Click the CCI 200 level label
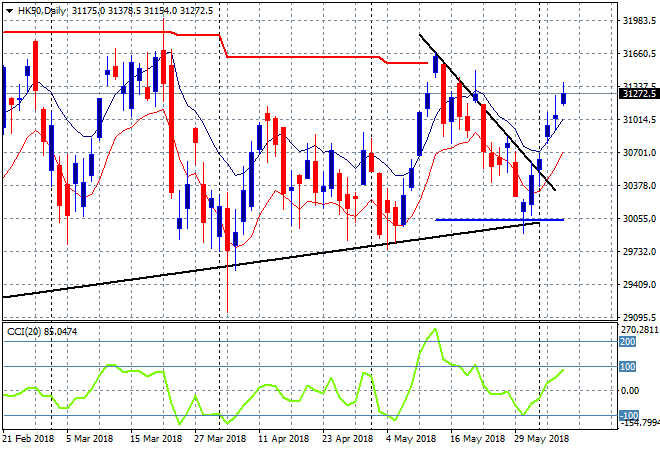The image size is (660, 450). coord(627,342)
